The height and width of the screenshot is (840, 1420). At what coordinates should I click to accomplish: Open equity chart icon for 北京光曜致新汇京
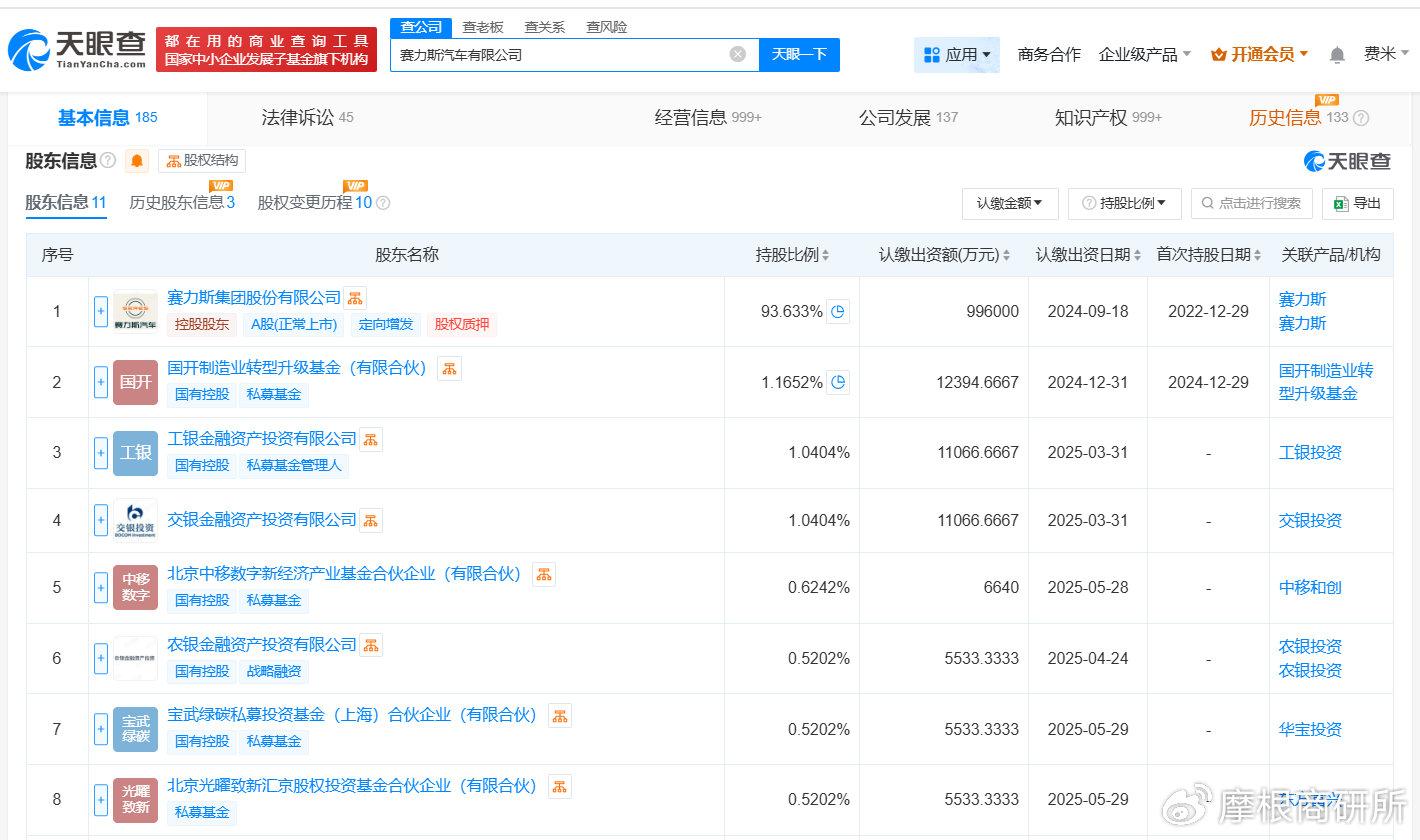point(560,786)
